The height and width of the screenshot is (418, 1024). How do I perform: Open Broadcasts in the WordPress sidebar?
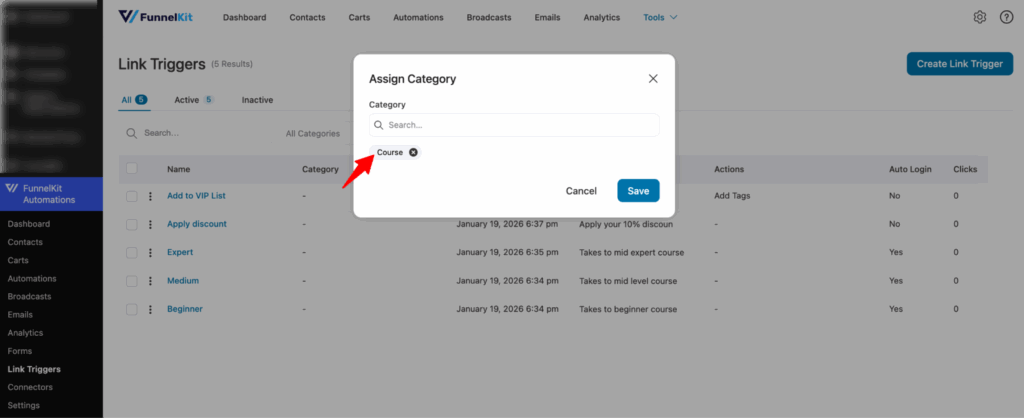29,297
